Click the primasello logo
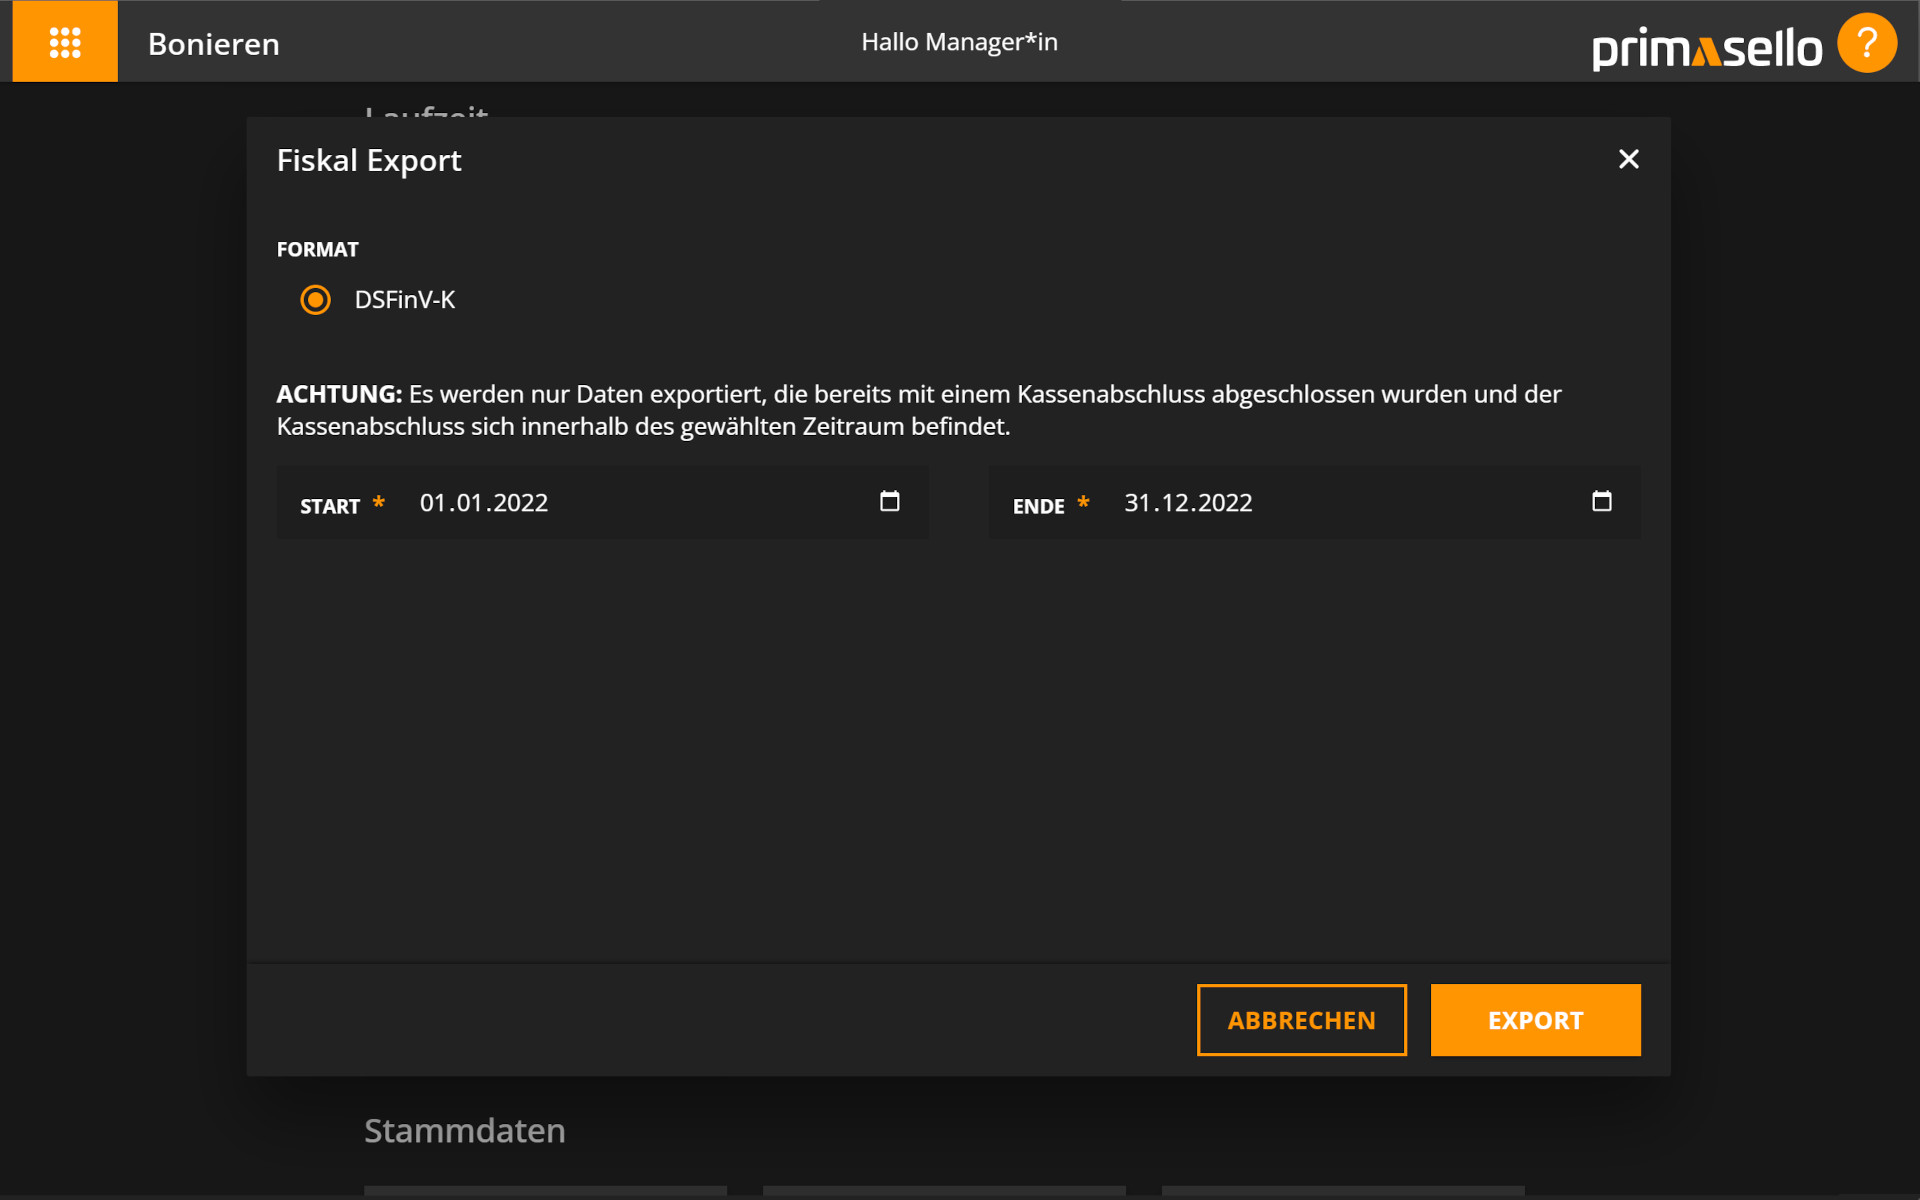The width and height of the screenshot is (1920, 1200). coord(1707,47)
